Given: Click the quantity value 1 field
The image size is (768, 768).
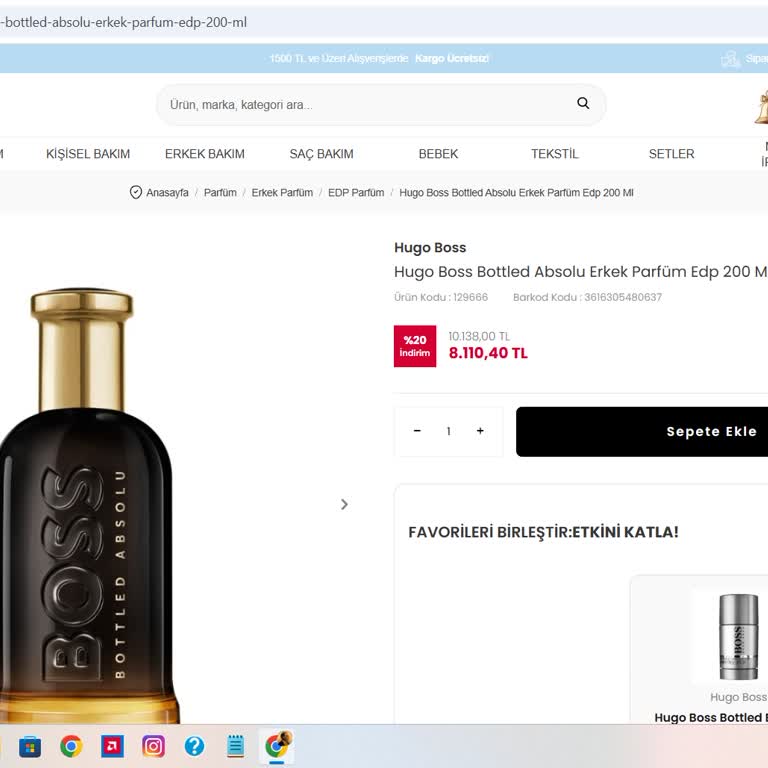Looking at the screenshot, I should pos(449,431).
